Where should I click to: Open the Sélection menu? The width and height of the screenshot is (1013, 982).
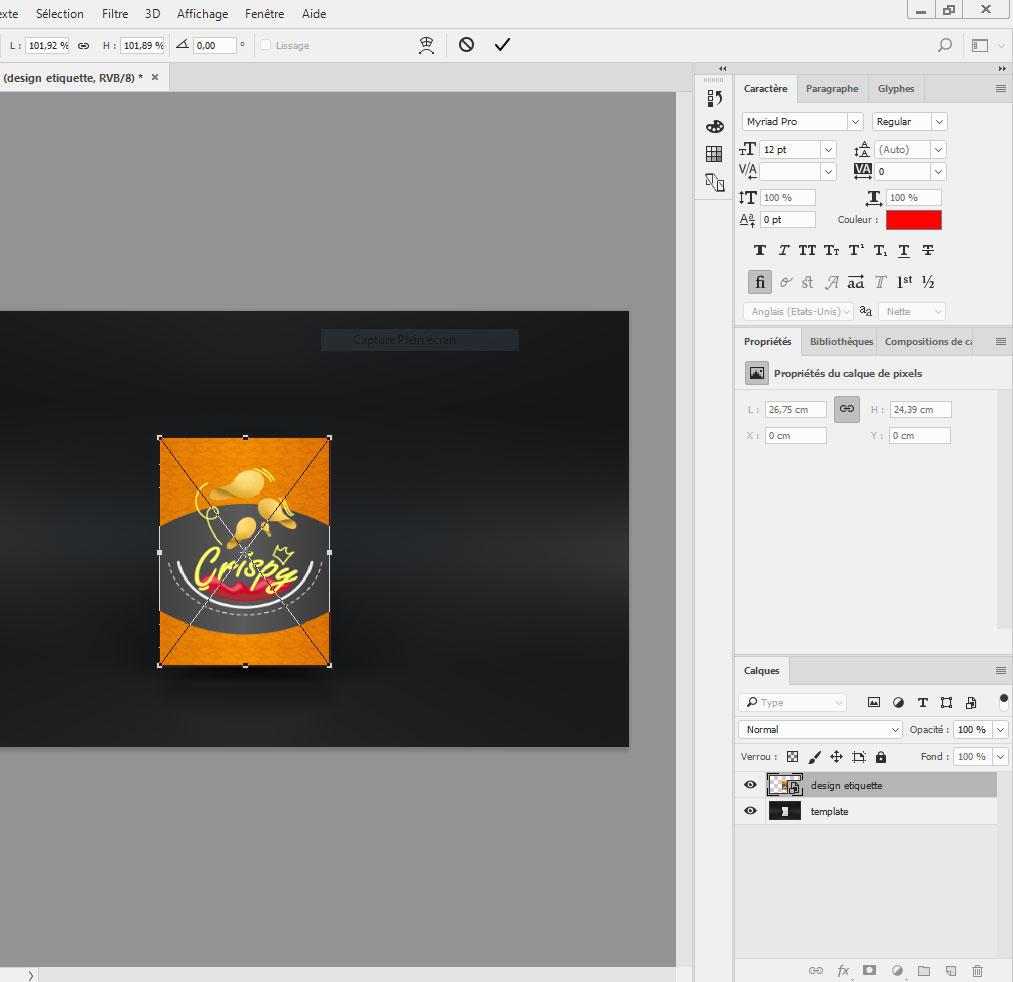[59, 14]
